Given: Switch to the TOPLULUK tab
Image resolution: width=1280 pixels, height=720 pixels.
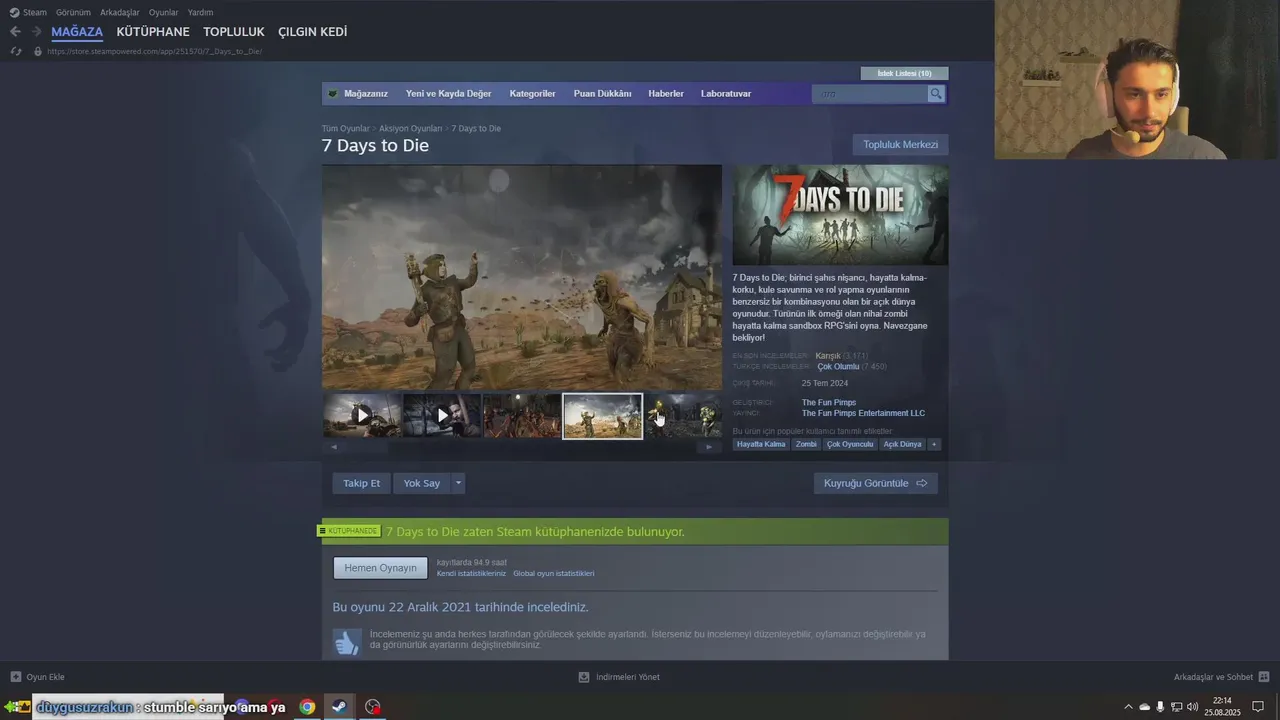Looking at the screenshot, I should (x=234, y=32).
